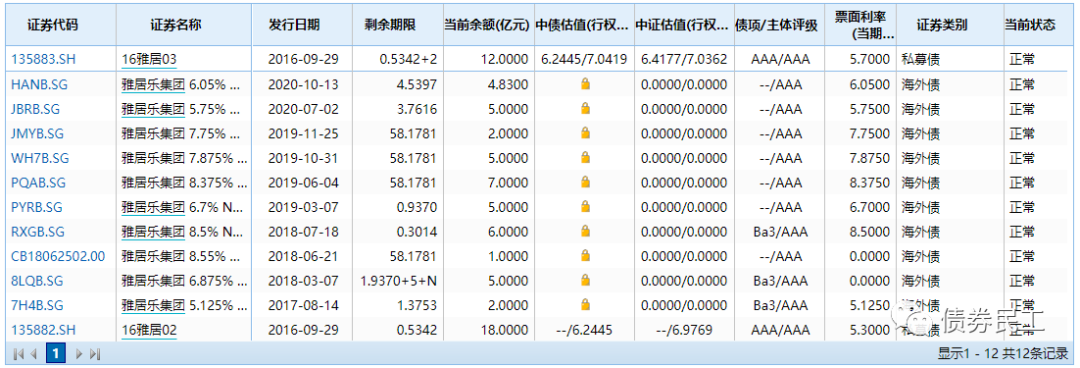The width and height of the screenshot is (1080, 368).
Task: Sort by 发行日期 column header
Action: pos(294,25)
